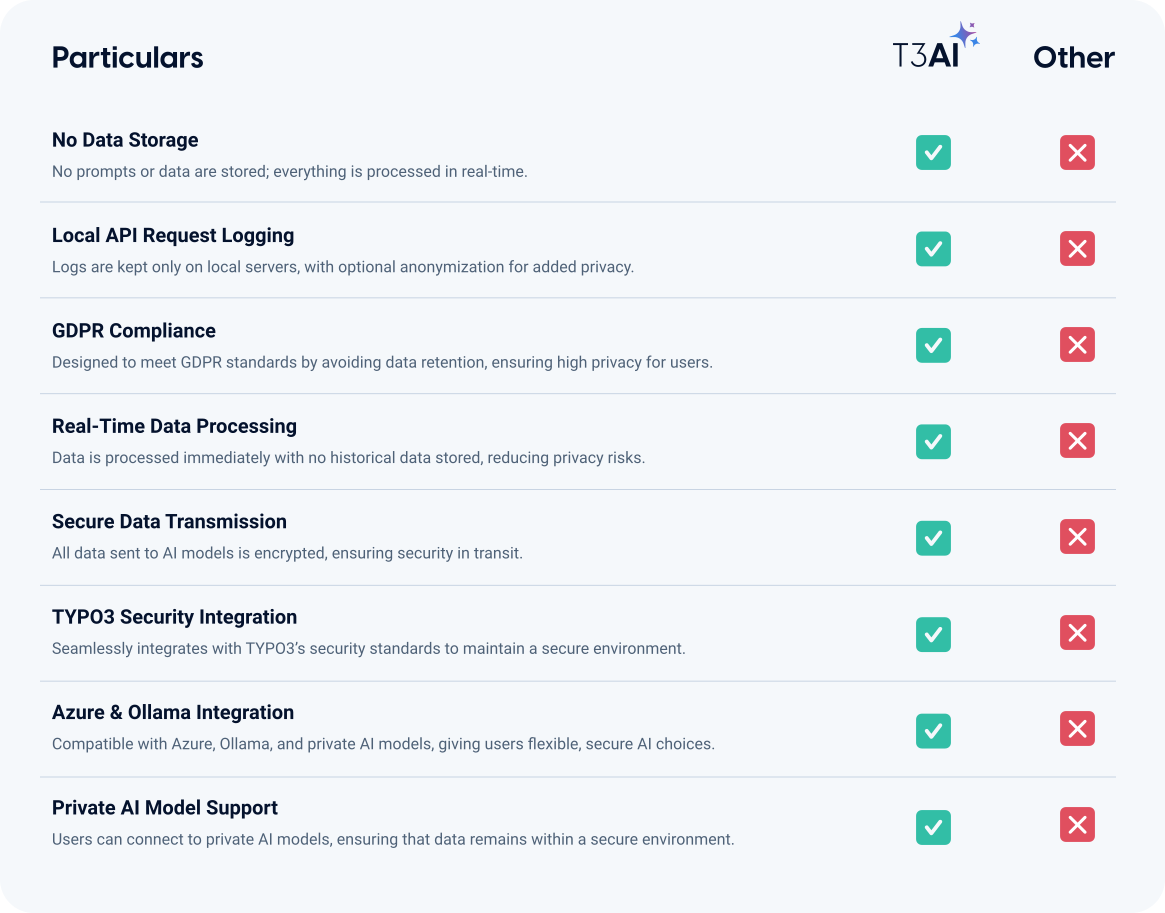Click green checkmark for Local API Request Logging
This screenshot has width=1165, height=913.
(933, 249)
